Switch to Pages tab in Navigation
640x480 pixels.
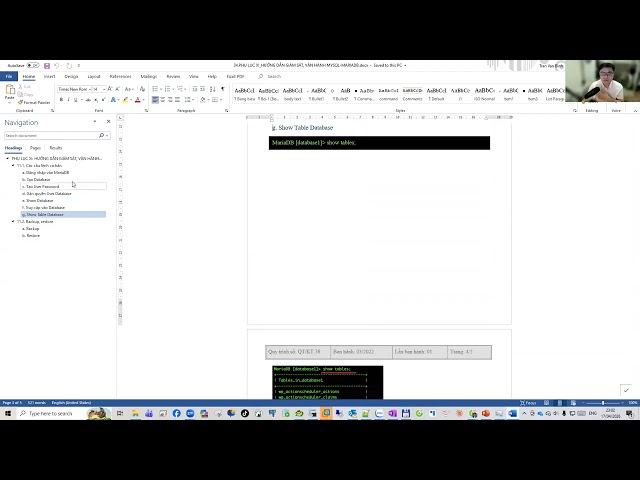[35, 148]
